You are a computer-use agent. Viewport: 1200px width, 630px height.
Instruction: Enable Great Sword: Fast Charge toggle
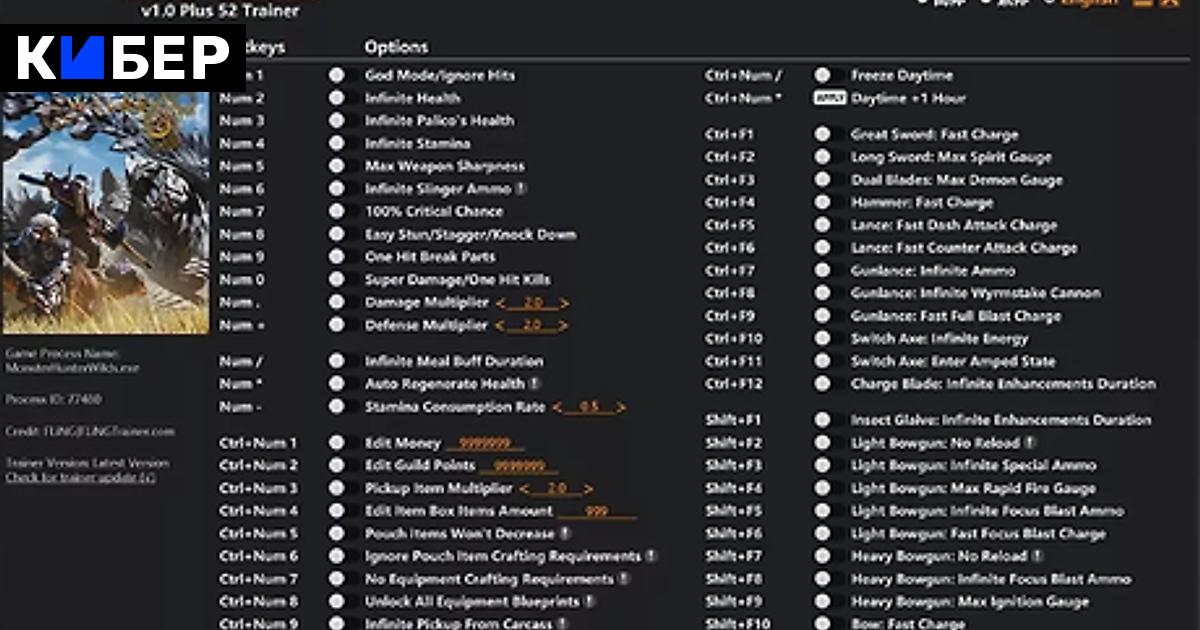(822, 134)
